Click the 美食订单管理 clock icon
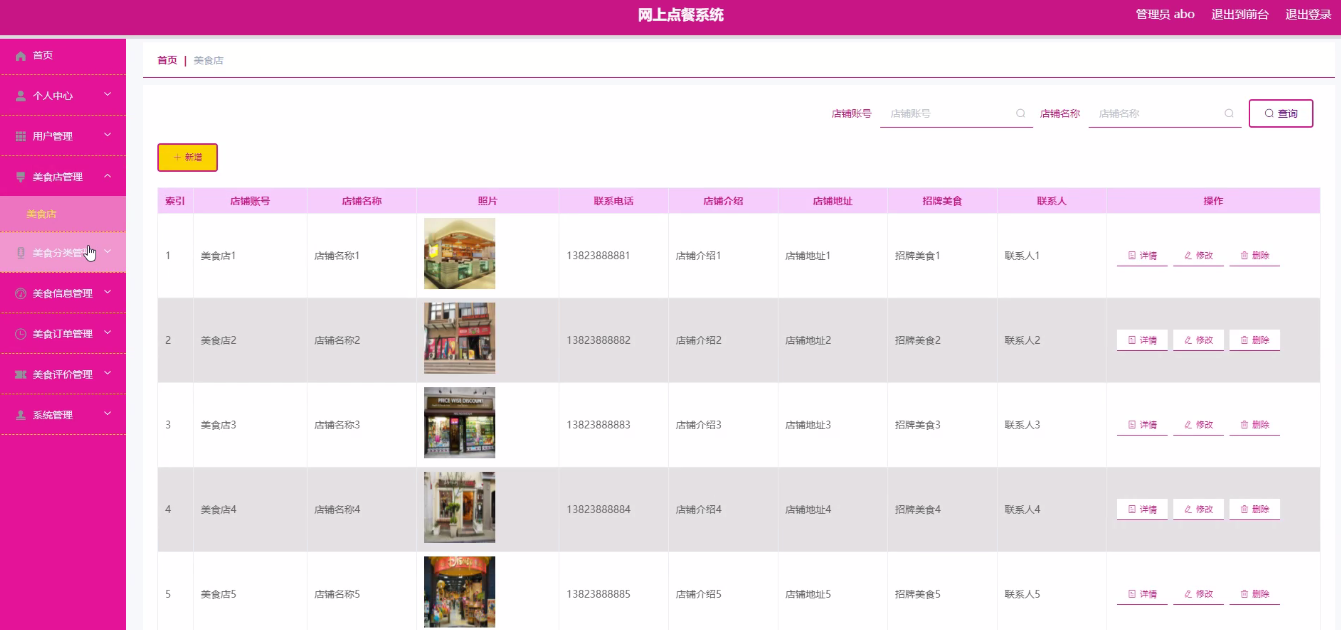The height and width of the screenshot is (630, 1341). 19,333
